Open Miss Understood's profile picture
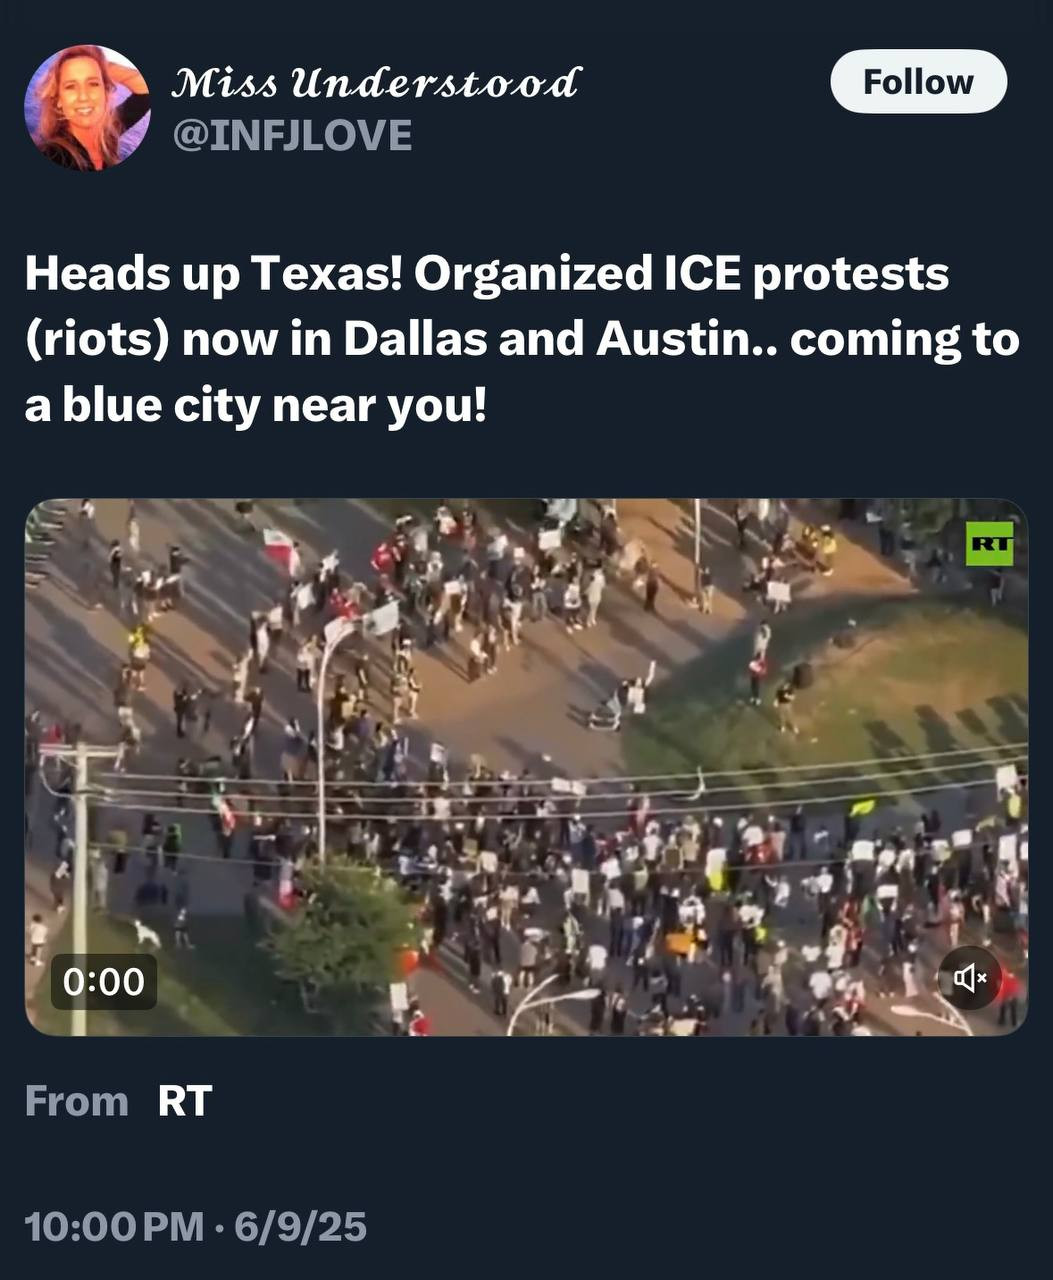This screenshot has height=1280, width=1053. click(87, 108)
